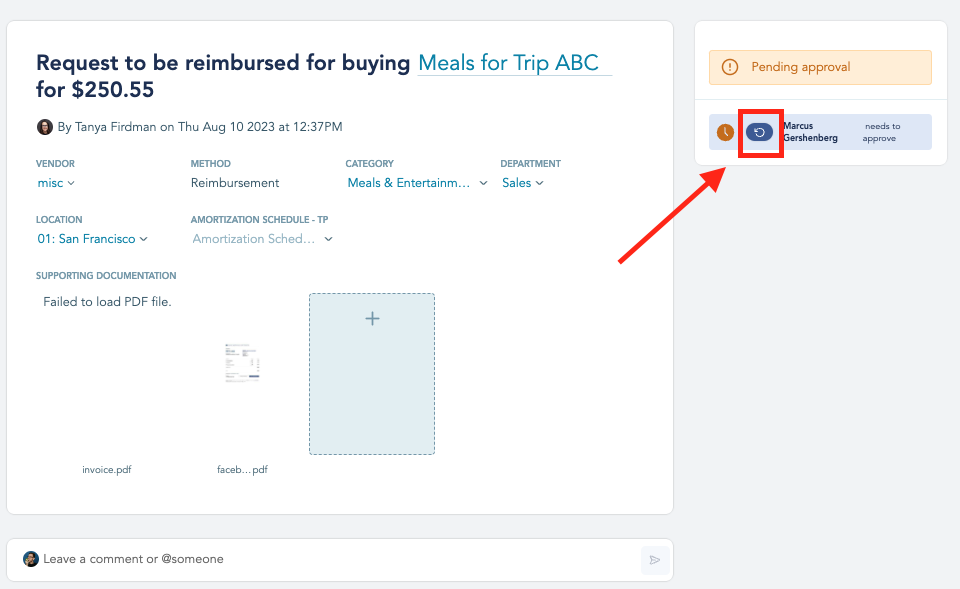Image resolution: width=960 pixels, height=589 pixels.
Task: Click the Leave a comment field
Action: coord(340,560)
